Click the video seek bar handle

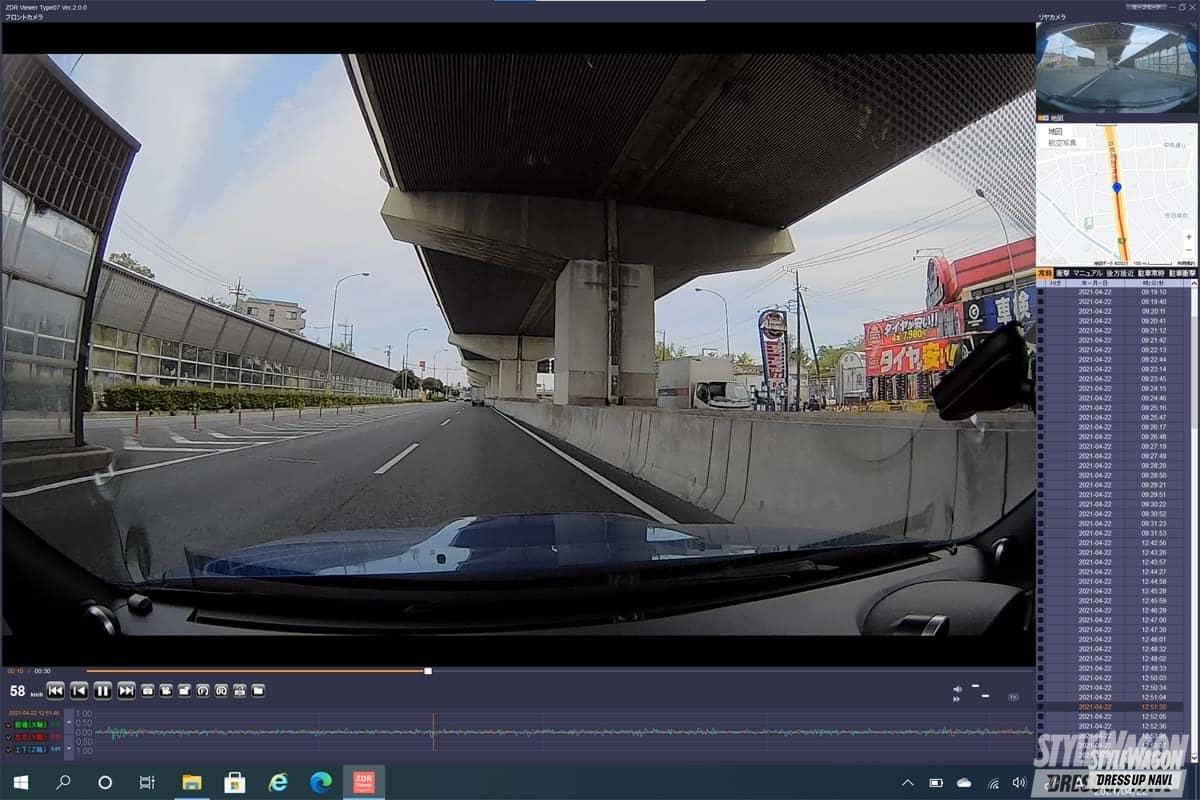point(428,671)
